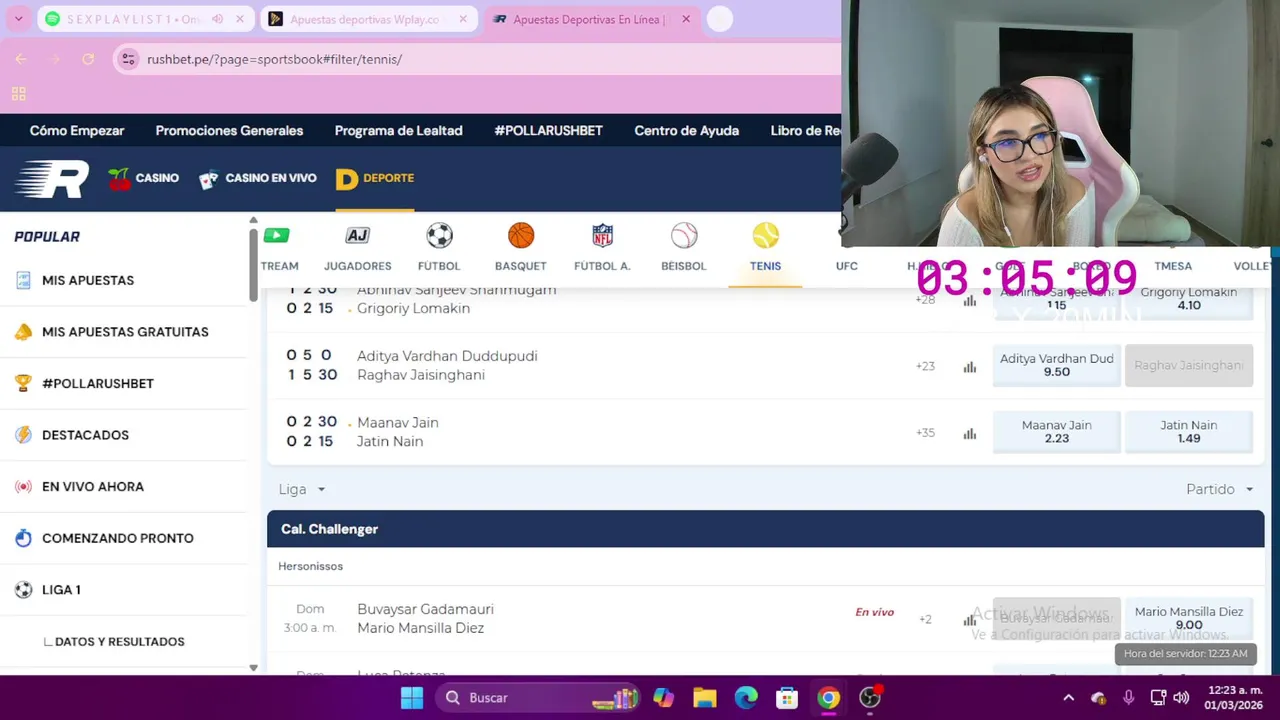Open taskbar clock showing 12:23 a. m.
1280x720 pixels.
1233,698
